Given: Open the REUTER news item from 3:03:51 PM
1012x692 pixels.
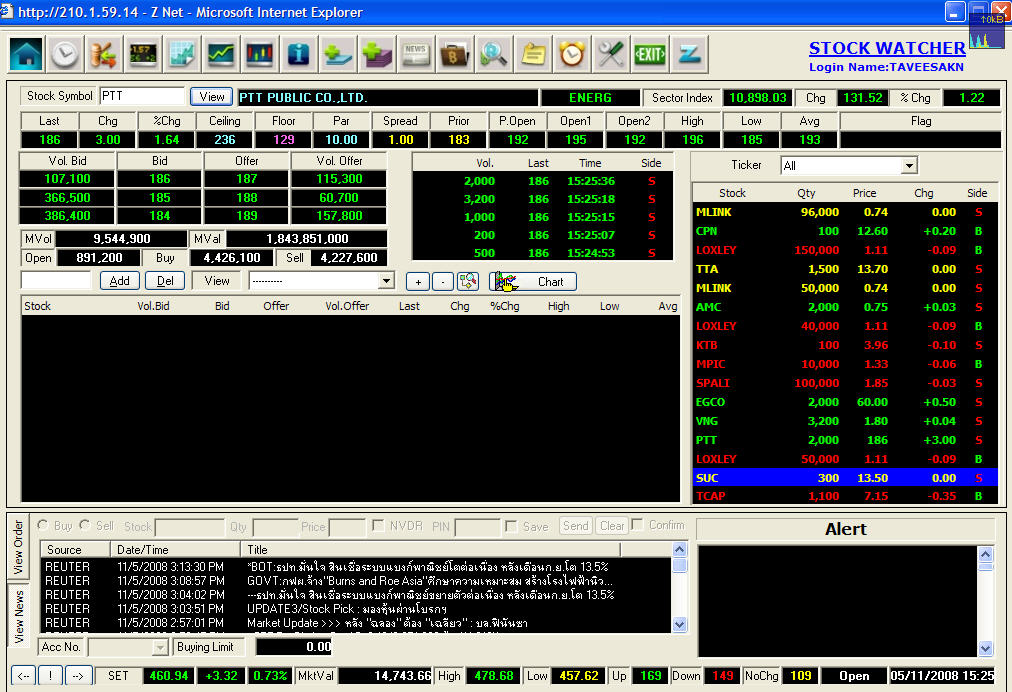Looking at the screenshot, I should click(356, 609).
